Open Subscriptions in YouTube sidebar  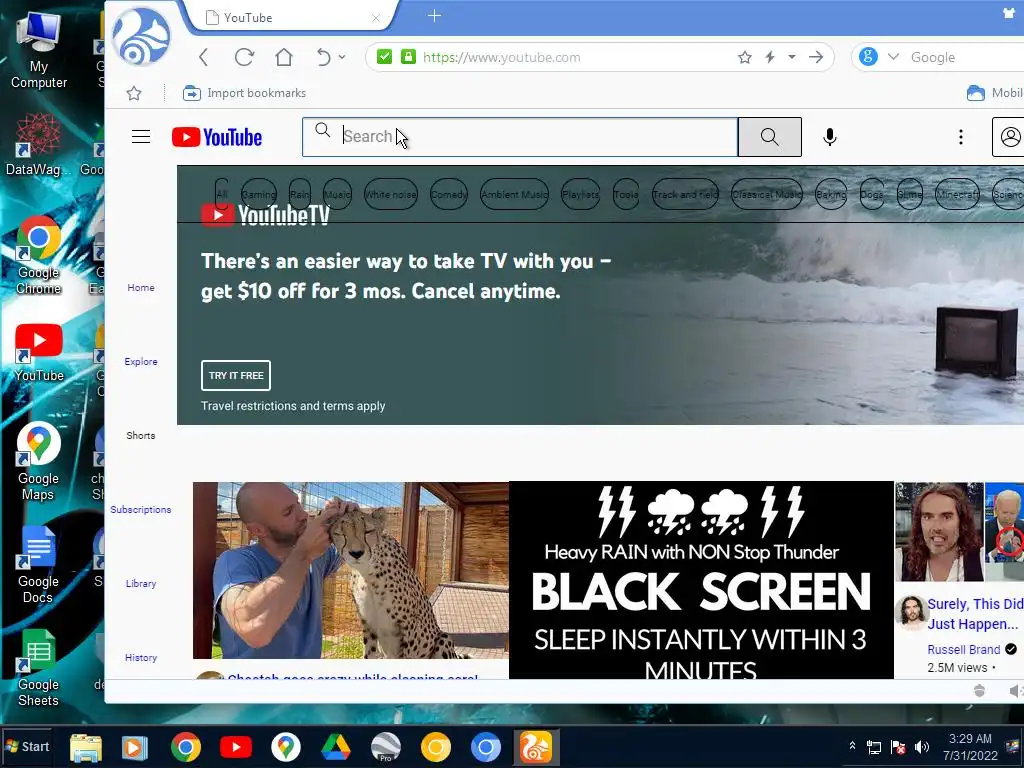141,509
